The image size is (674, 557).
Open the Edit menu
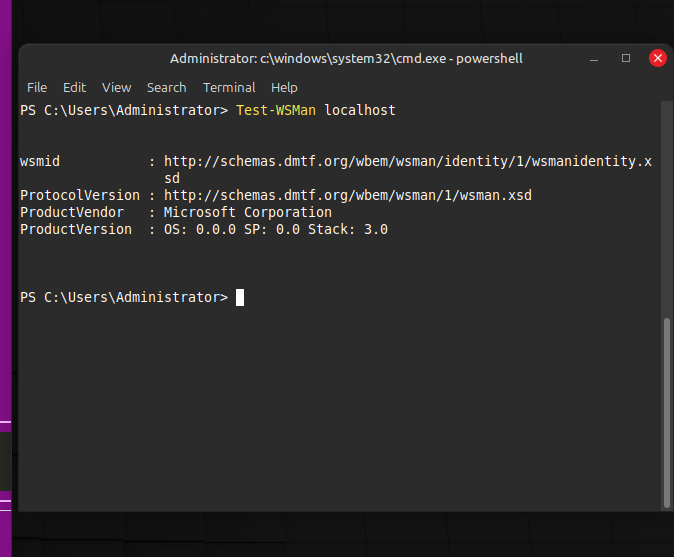coord(74,87)
